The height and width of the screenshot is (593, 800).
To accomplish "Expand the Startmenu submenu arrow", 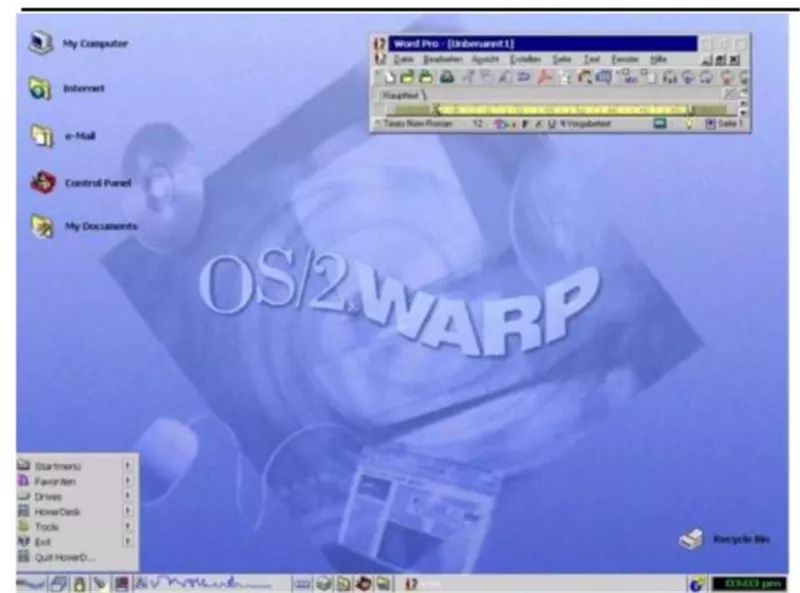I will [128, 465].
